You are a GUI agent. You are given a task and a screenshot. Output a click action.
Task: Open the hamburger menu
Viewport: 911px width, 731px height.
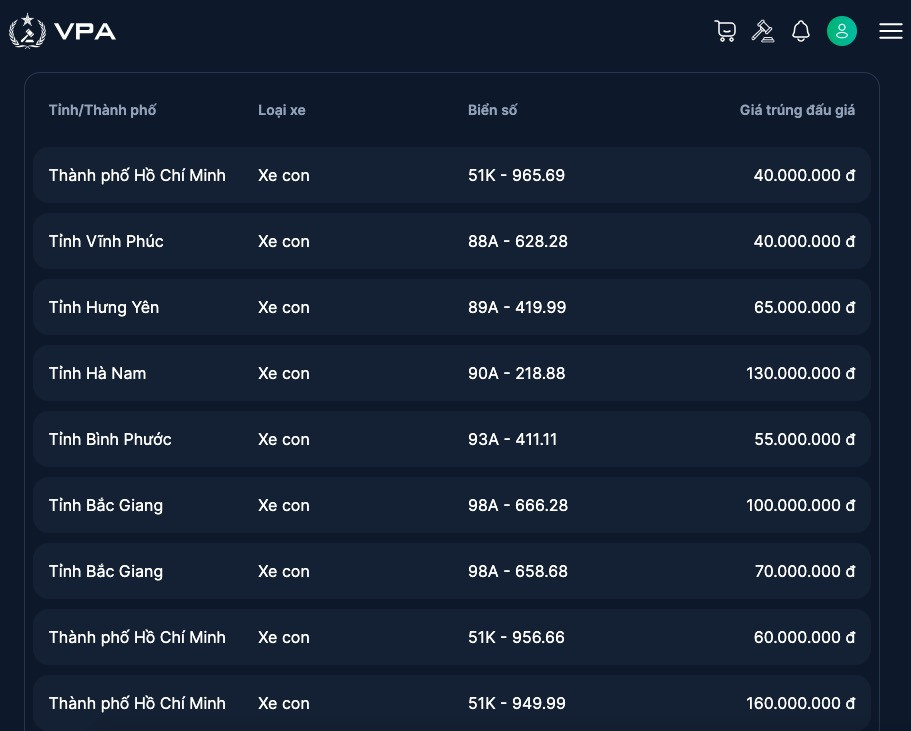click(x=890, y=31)
